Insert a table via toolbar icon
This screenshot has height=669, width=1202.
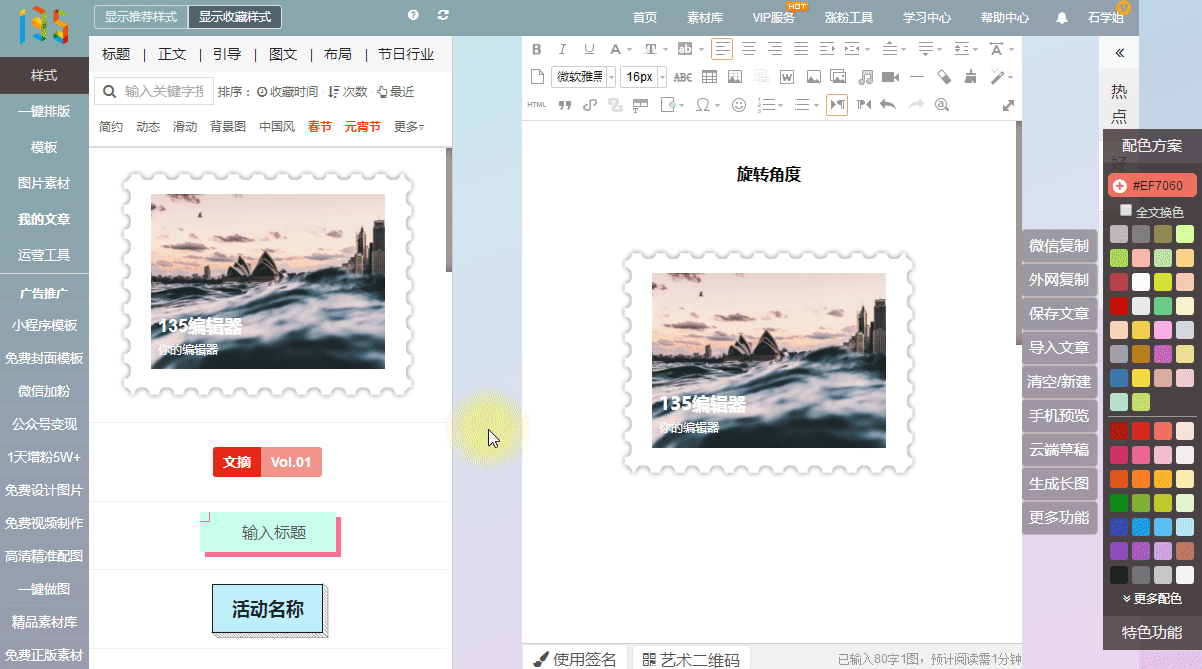pos(709,77)
